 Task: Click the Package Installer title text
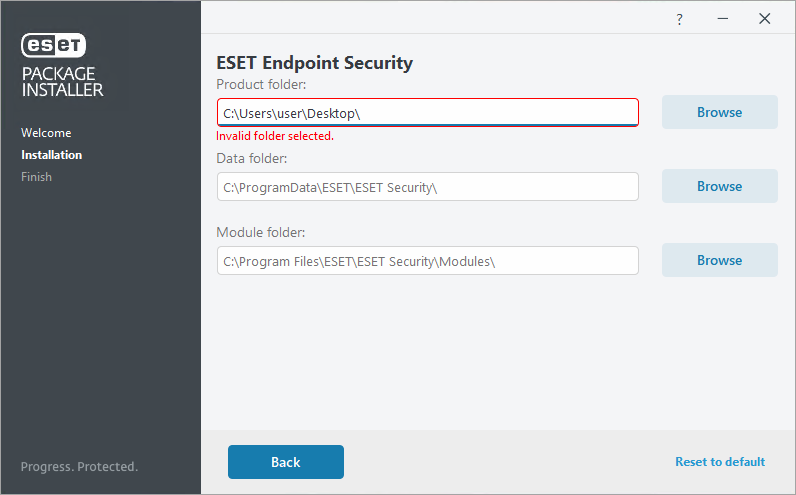coord(62,82)
